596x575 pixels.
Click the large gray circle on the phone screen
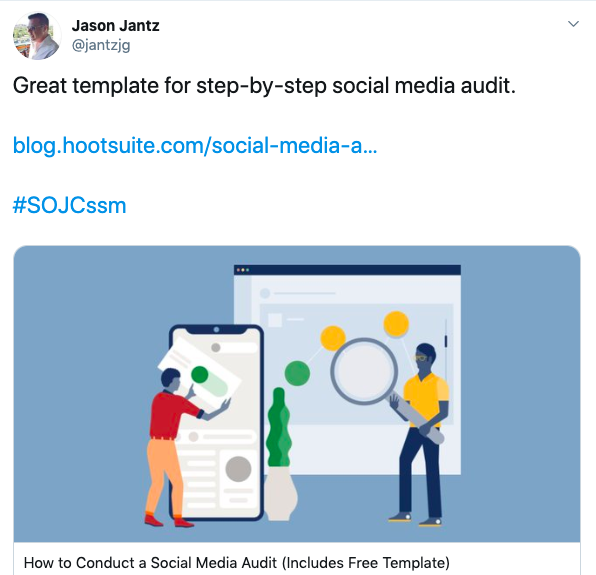coord(238,469)
